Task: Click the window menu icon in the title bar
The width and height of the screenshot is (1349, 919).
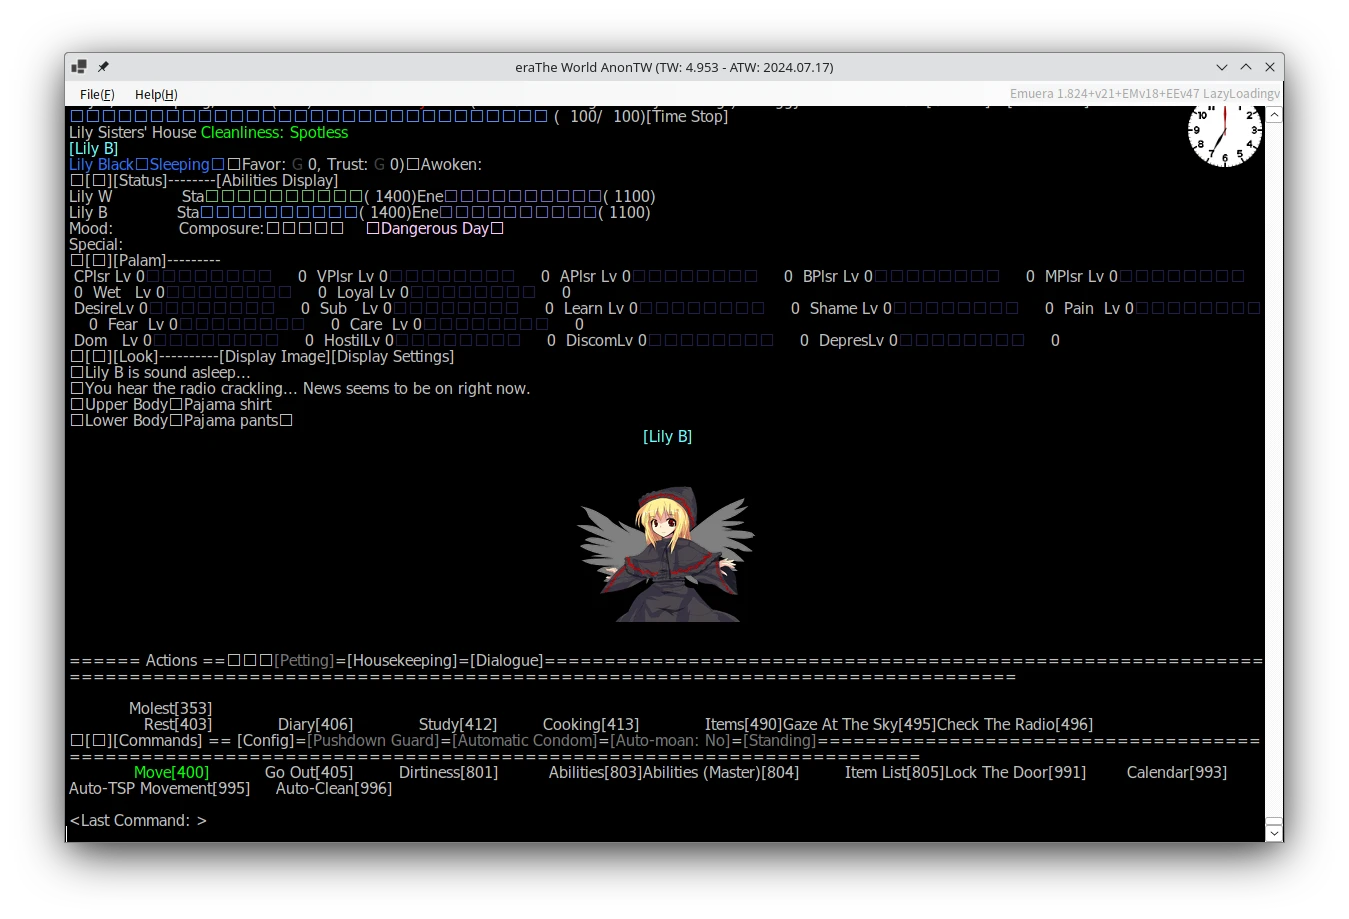Action: click(79, 67)
